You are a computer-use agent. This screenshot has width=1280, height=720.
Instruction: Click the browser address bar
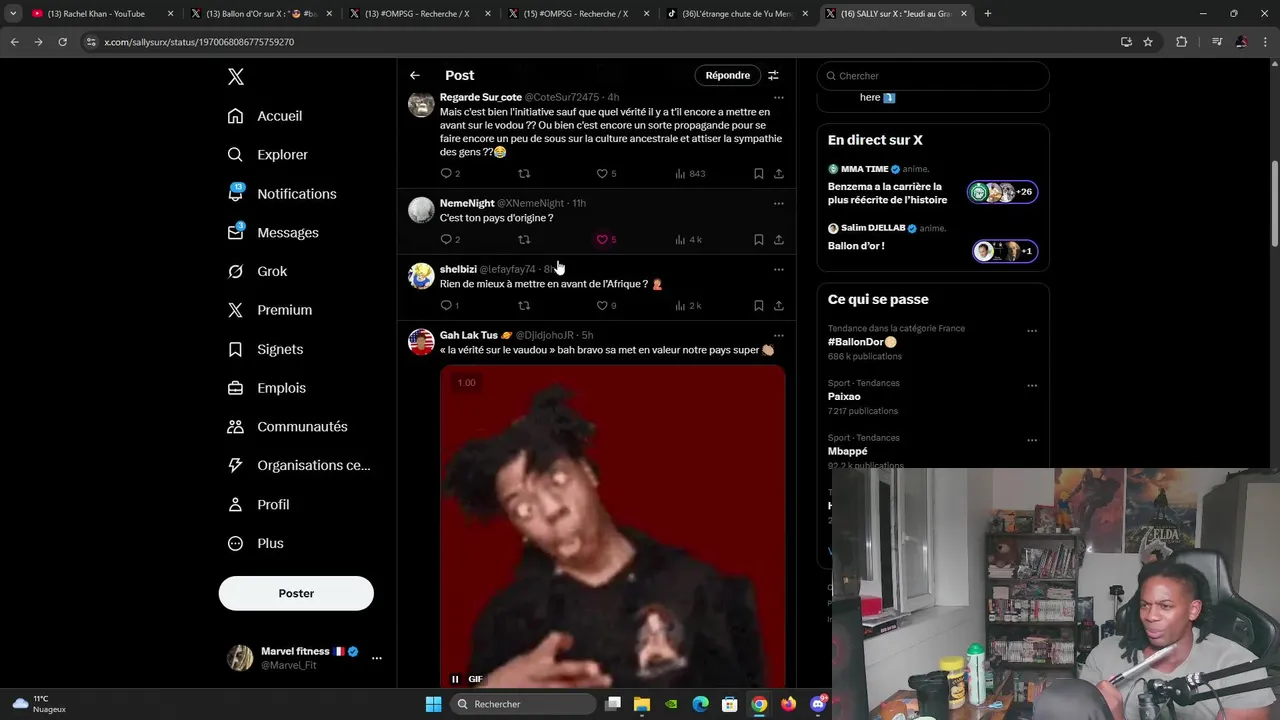600,42
